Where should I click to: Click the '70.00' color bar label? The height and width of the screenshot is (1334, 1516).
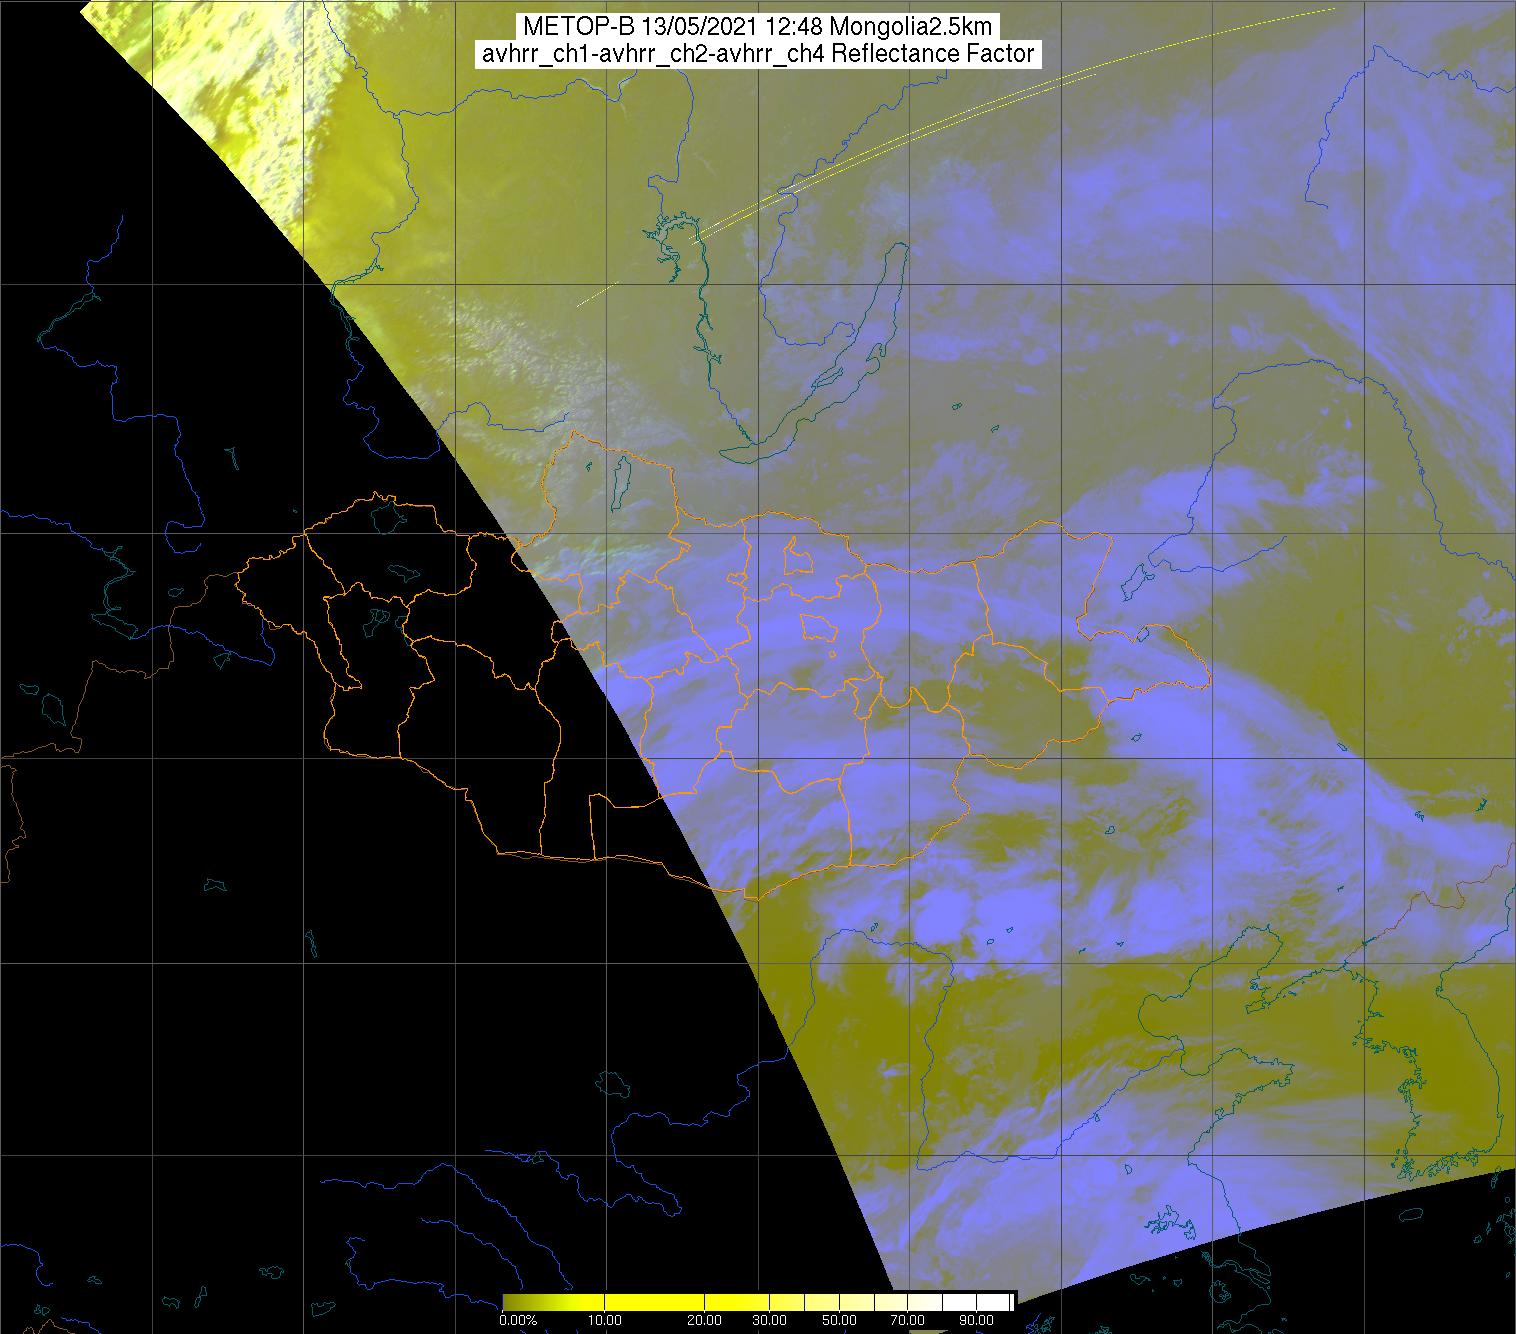point(907,1320)
